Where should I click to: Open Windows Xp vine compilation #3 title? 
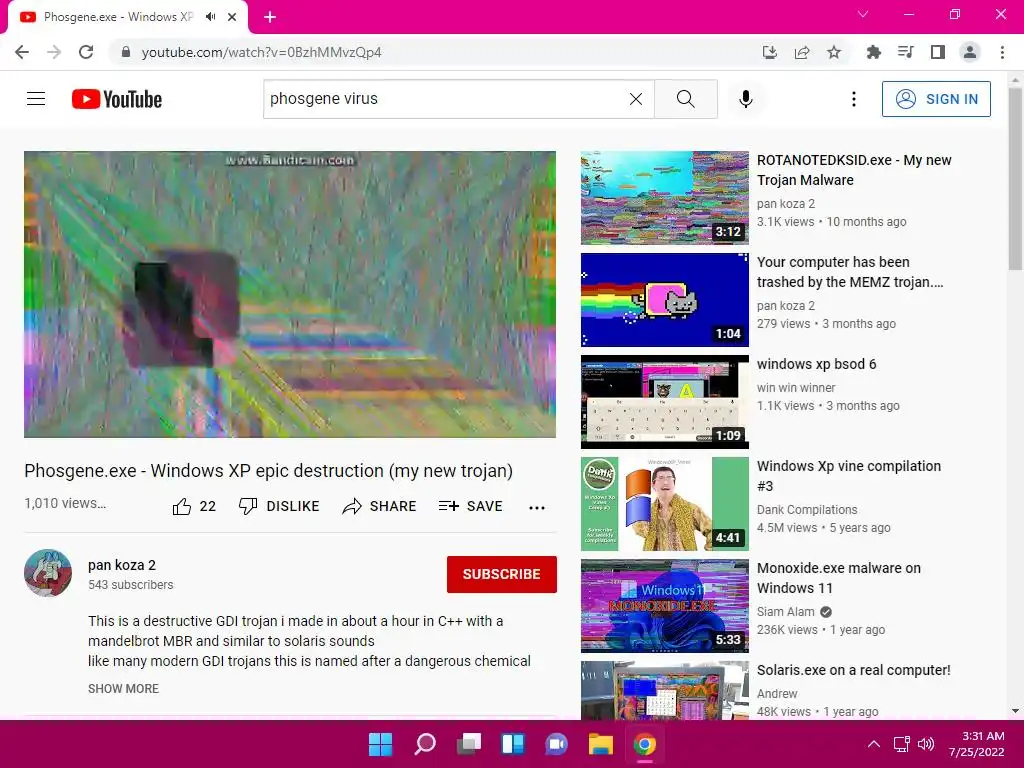848,475
